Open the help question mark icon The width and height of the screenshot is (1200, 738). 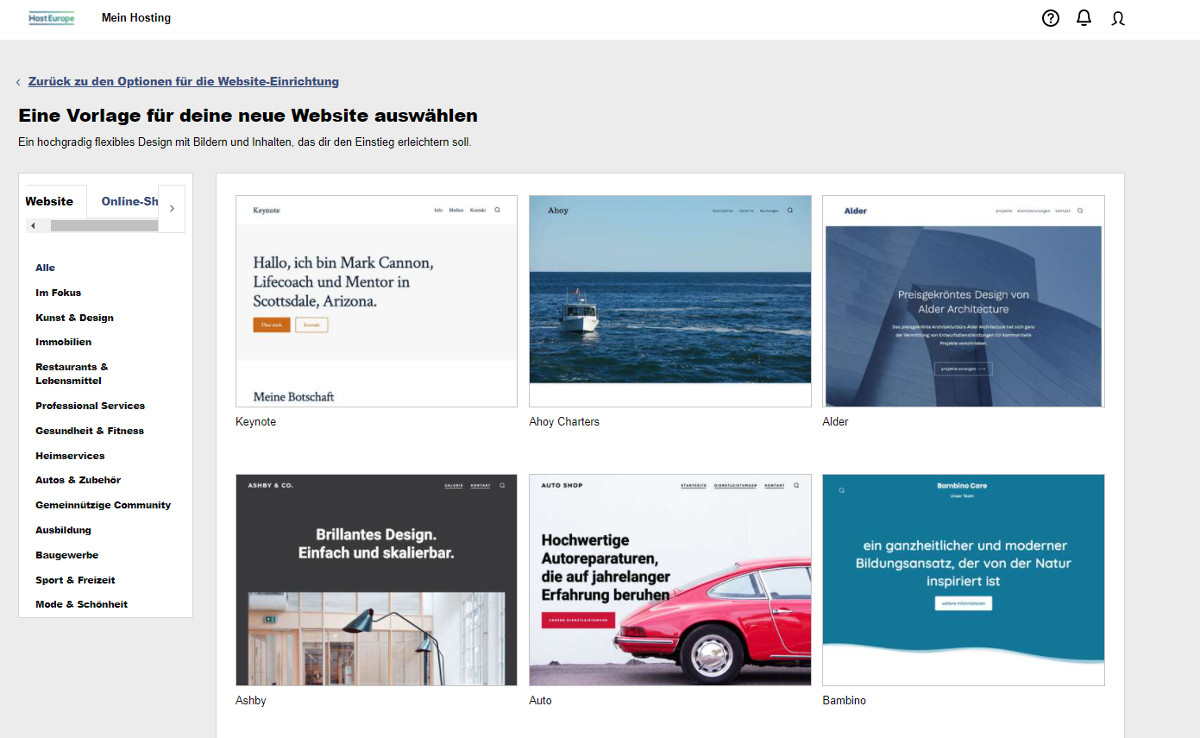[x=1050, y=18]
